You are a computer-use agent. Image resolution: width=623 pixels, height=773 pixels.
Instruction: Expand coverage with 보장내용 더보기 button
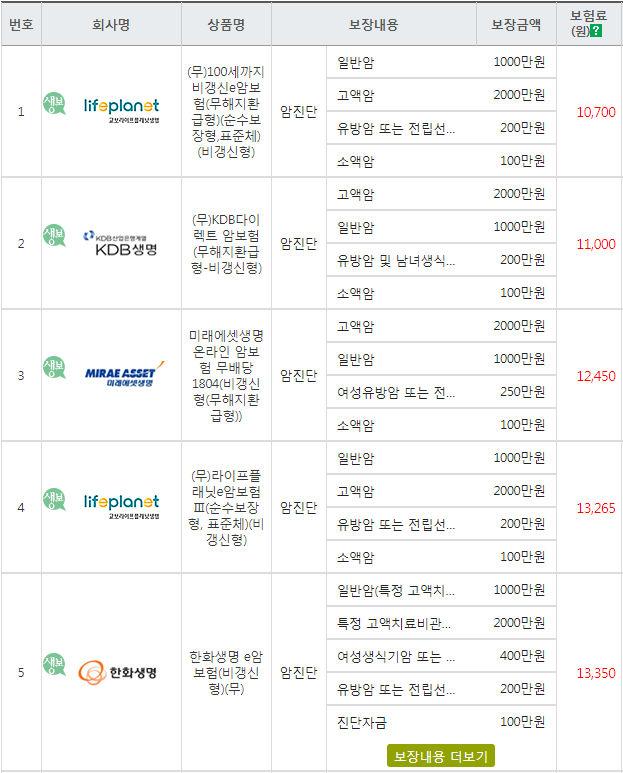click(x=441, y=756)
